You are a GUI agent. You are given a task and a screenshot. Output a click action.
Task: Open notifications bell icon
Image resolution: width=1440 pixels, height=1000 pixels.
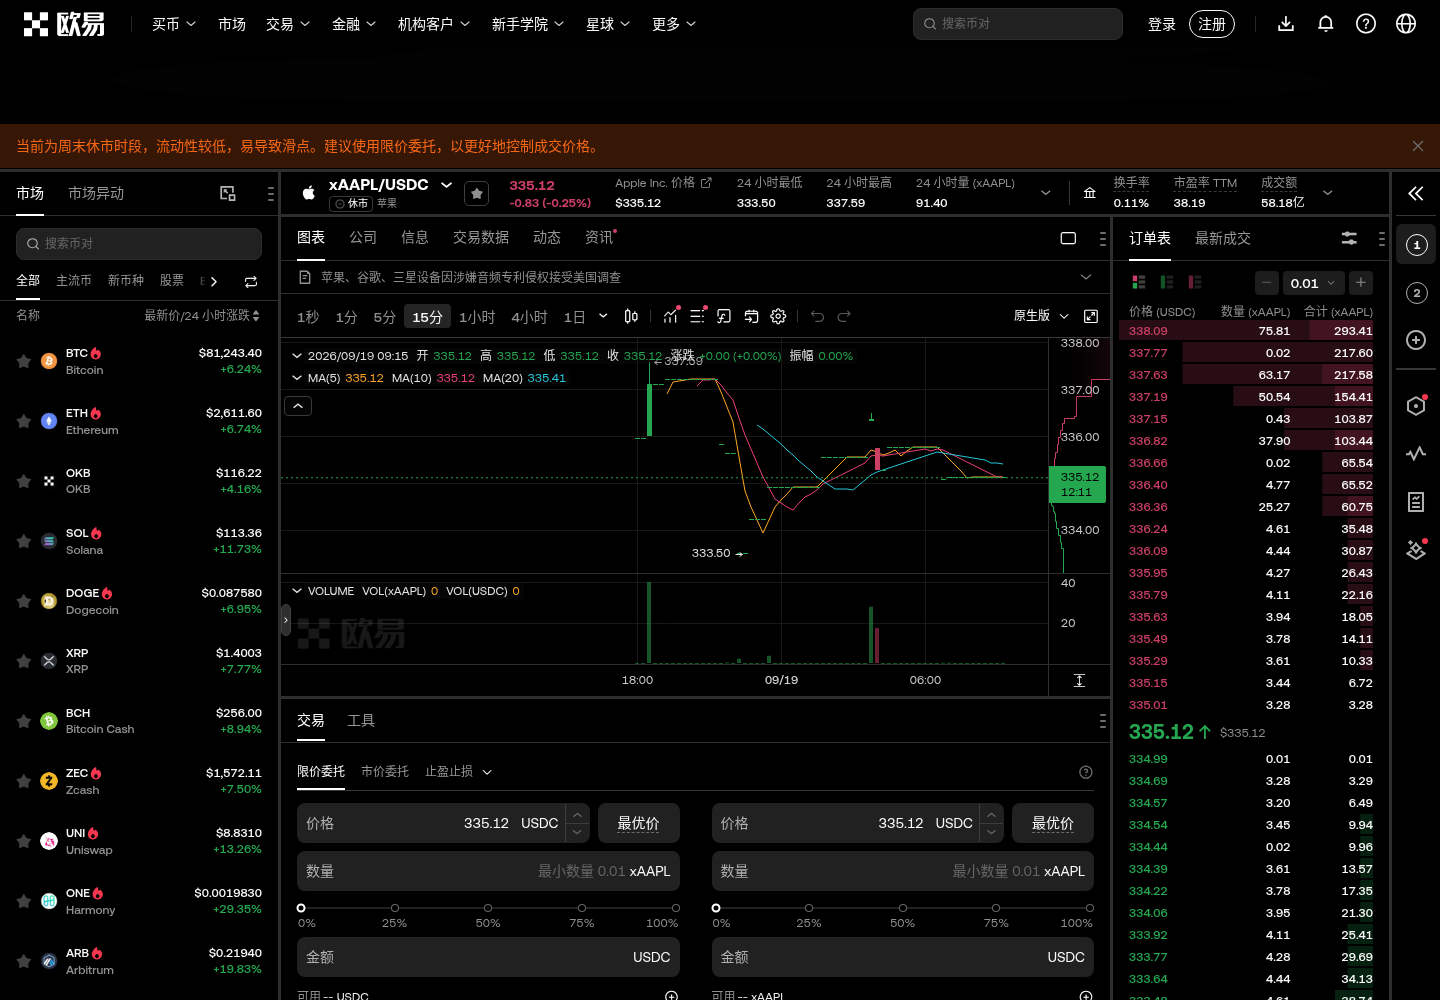(1326, 24)
